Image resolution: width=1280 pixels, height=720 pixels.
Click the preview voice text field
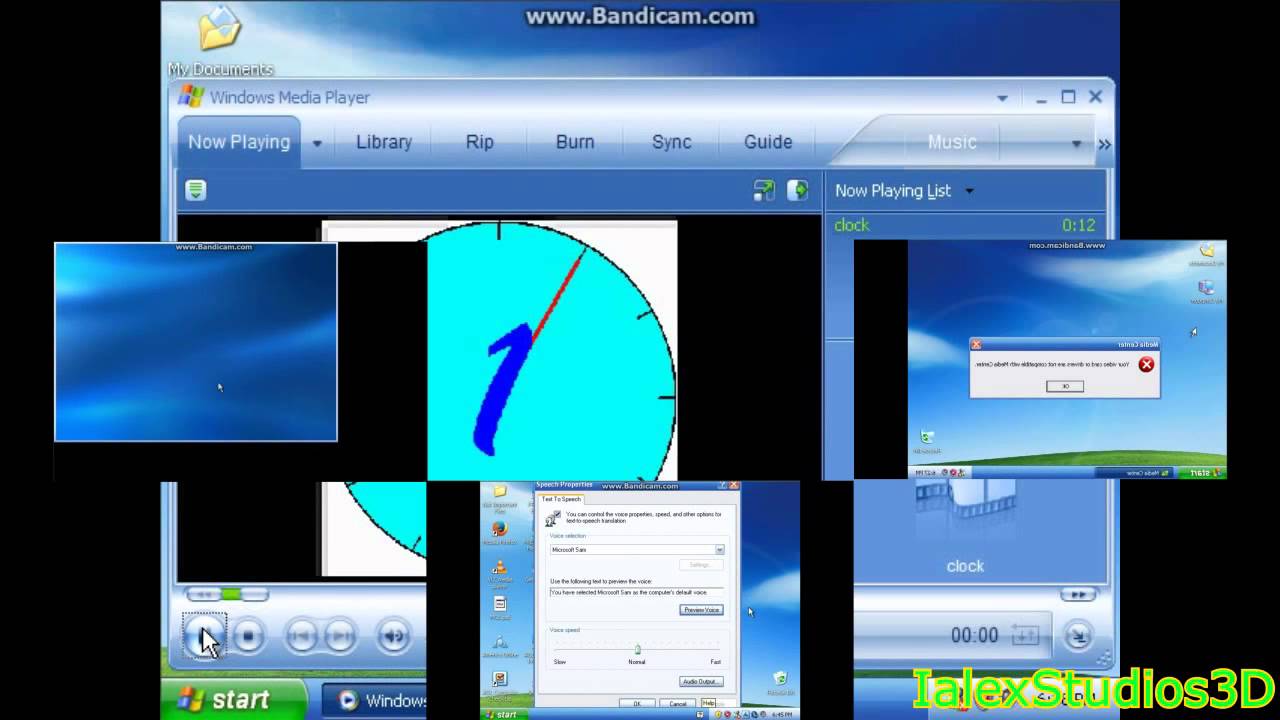[636, 592]
